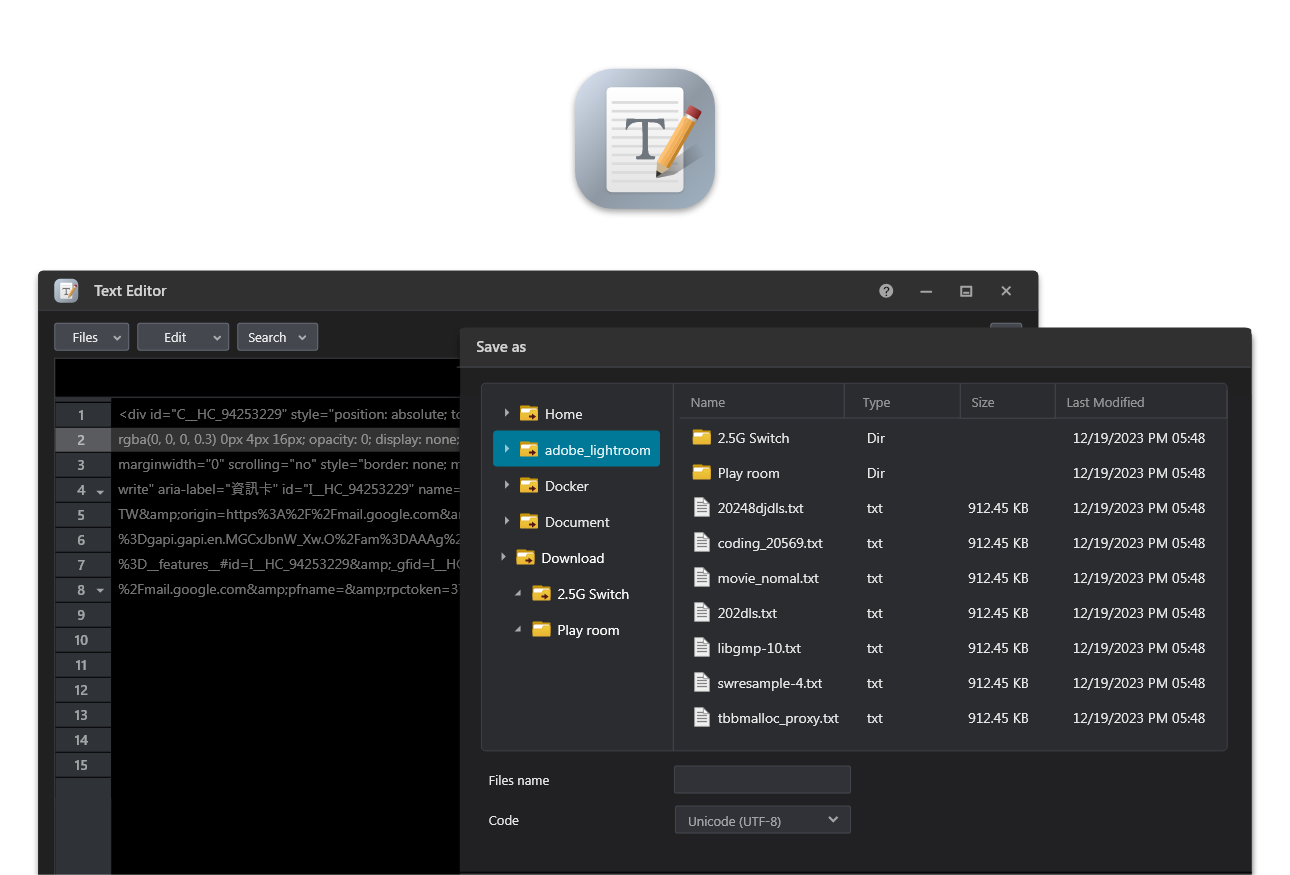Expand the adobe_lightroom tree node arrow

507,449
